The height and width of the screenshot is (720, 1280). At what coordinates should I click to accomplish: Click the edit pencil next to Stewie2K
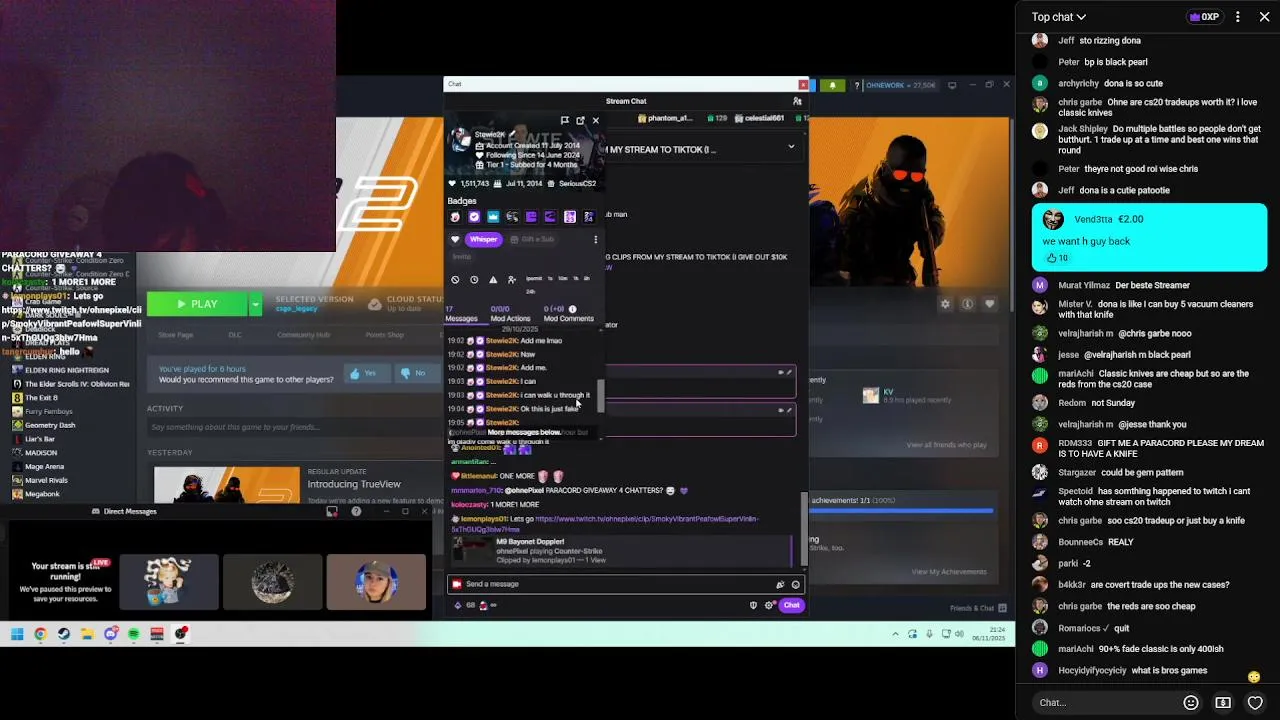pyautogui.click(x=513, y=134)
